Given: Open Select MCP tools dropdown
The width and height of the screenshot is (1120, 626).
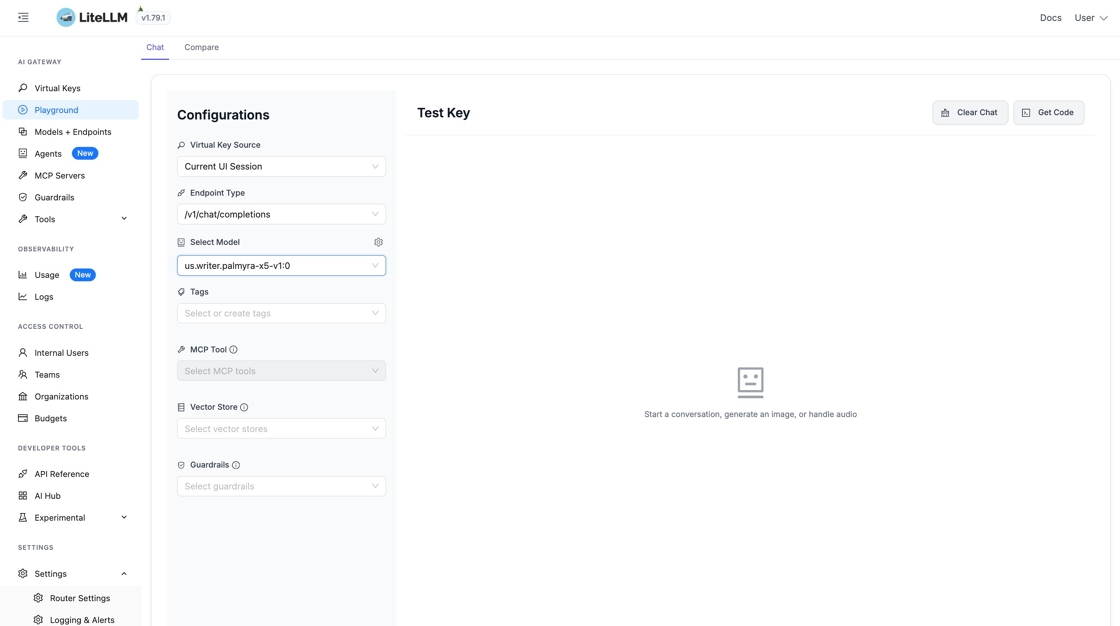Looking at the screenshot, I should pos(281,371).
